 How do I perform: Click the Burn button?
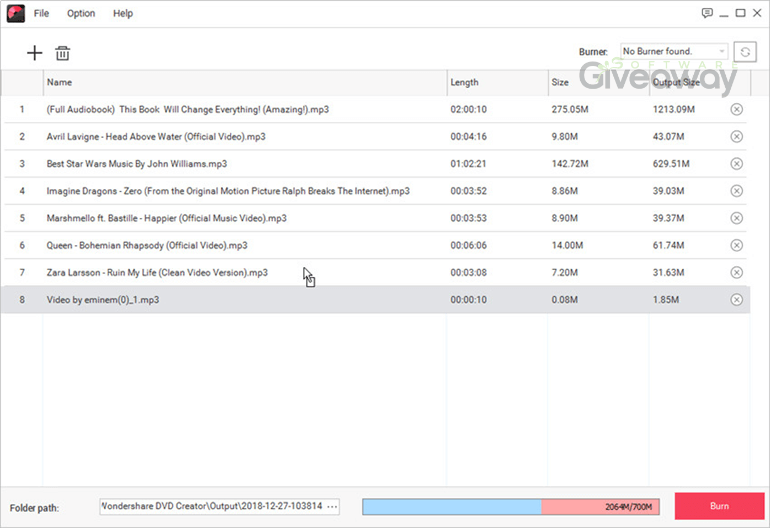pyautogui.click(x=719, y=506)
